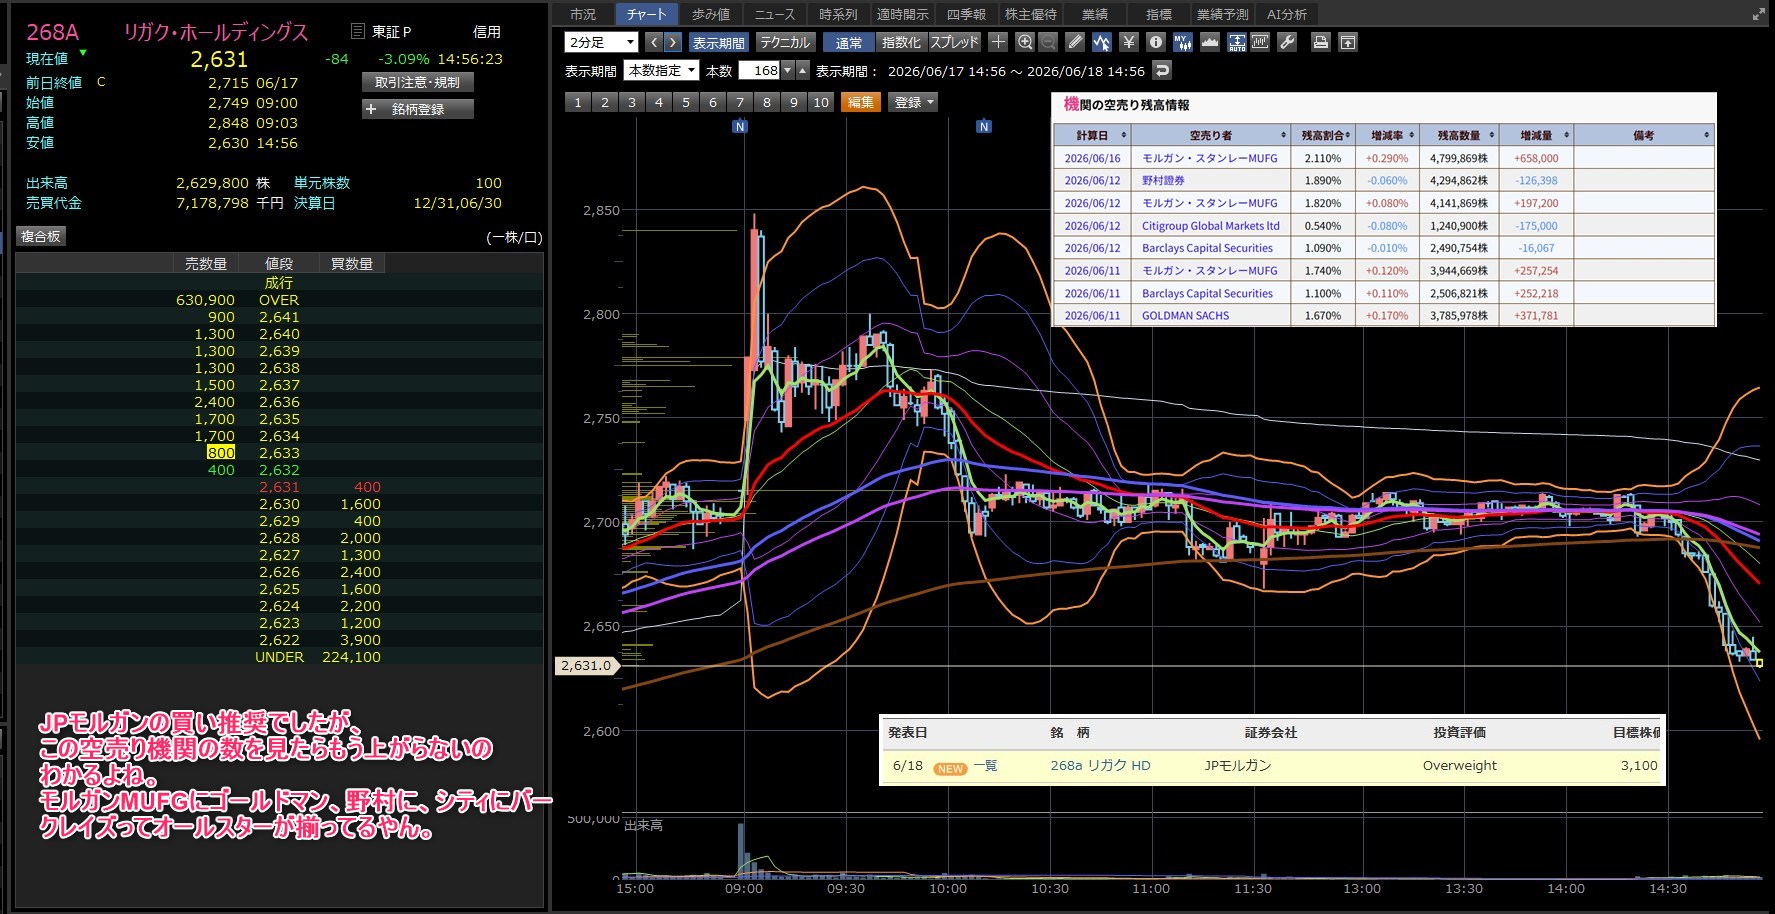Toggle AUTO vertical scale icon
The width and height of the screenshot is (1775, 914).
[1237, 42]
